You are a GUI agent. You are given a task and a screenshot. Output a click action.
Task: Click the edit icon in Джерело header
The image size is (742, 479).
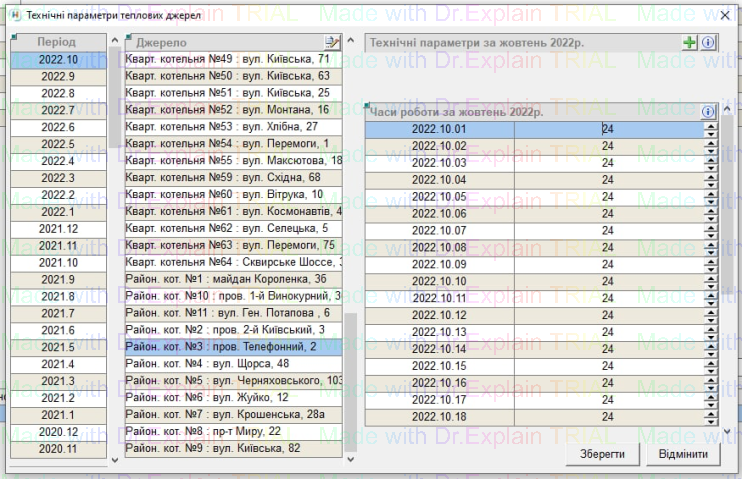point(333,42)
